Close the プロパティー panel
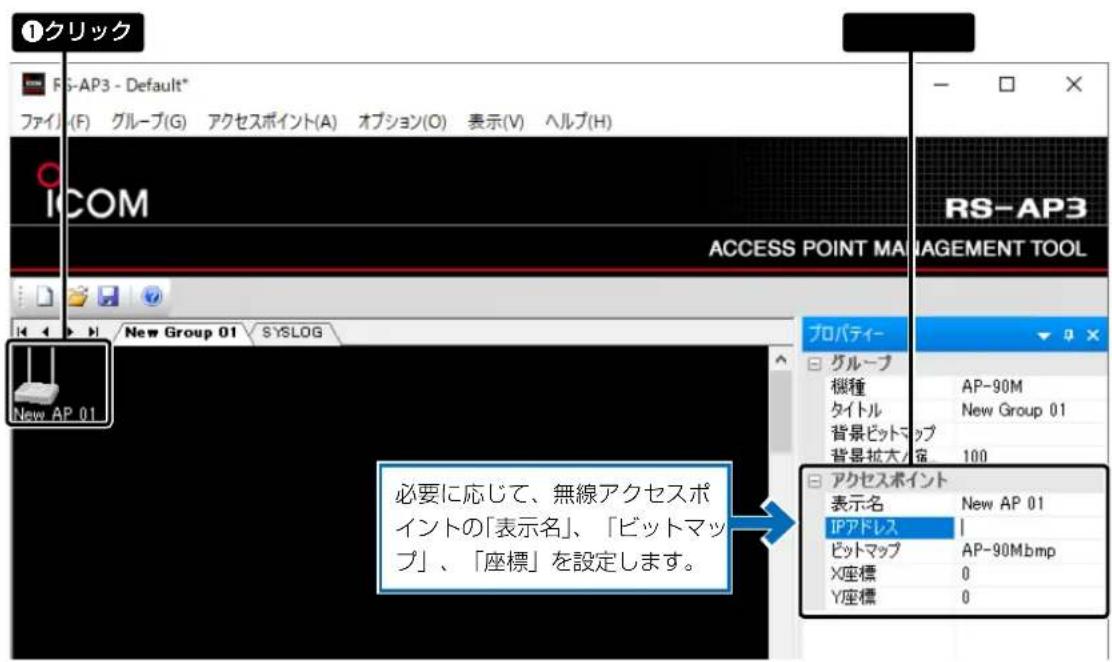The height and width of the screenshot is (662, 1112). (1093, 335)
